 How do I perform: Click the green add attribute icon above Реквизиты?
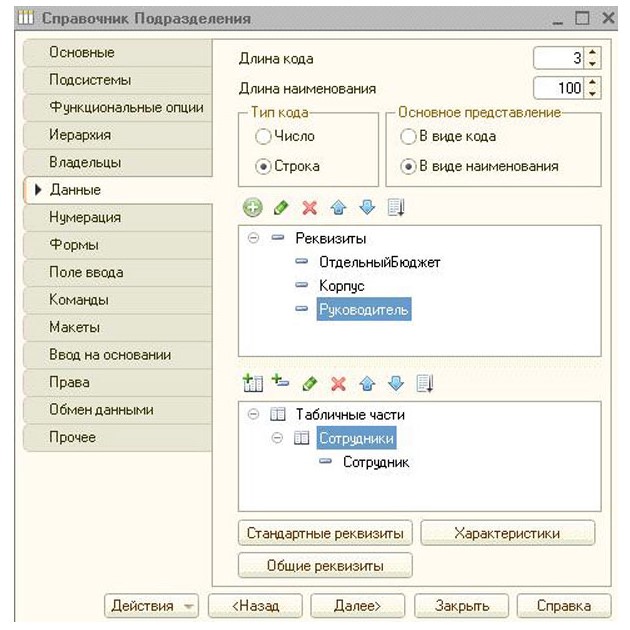pyautogui.click(x=252, y=208)
